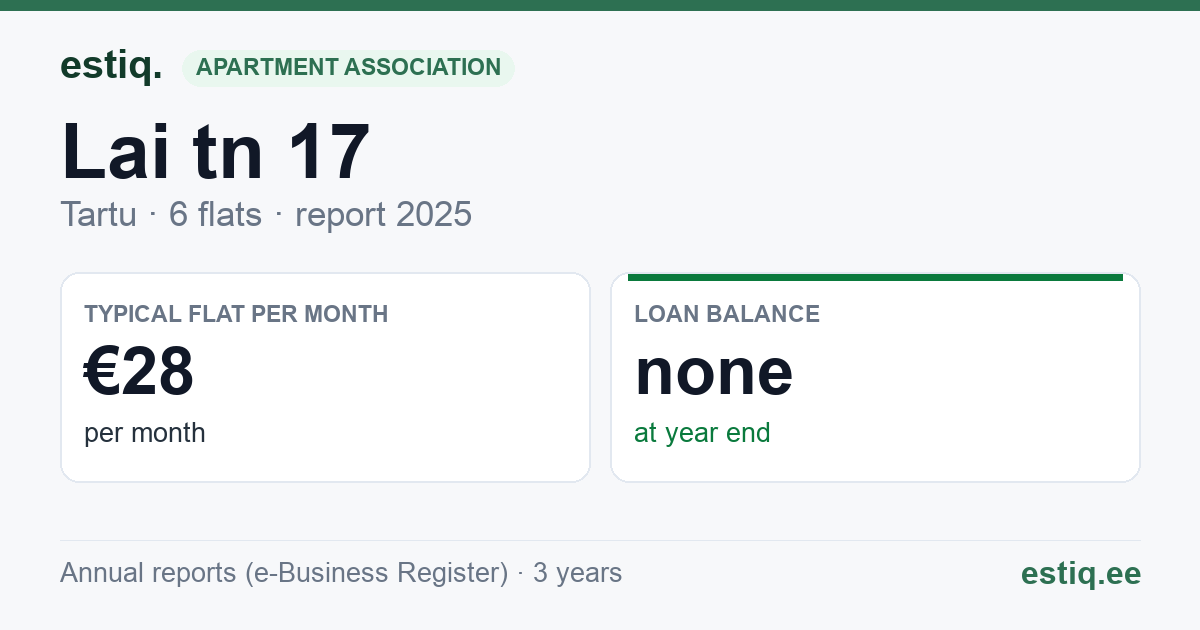This screenshot has height=630, width=1200.
Task: Open the Loan Balance card
Action: pos(875,377)
